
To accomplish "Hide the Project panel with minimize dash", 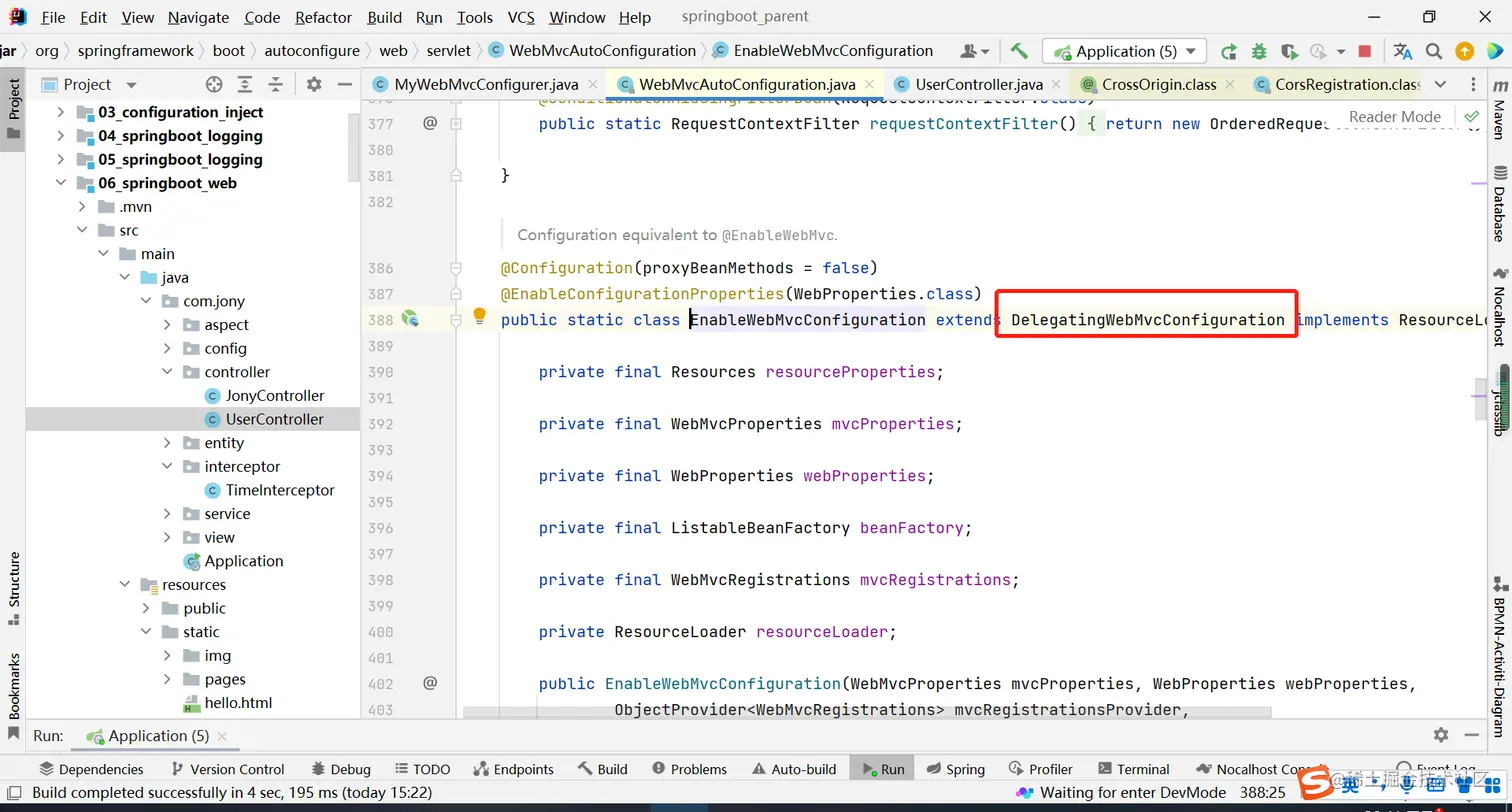I will point(345,84).
